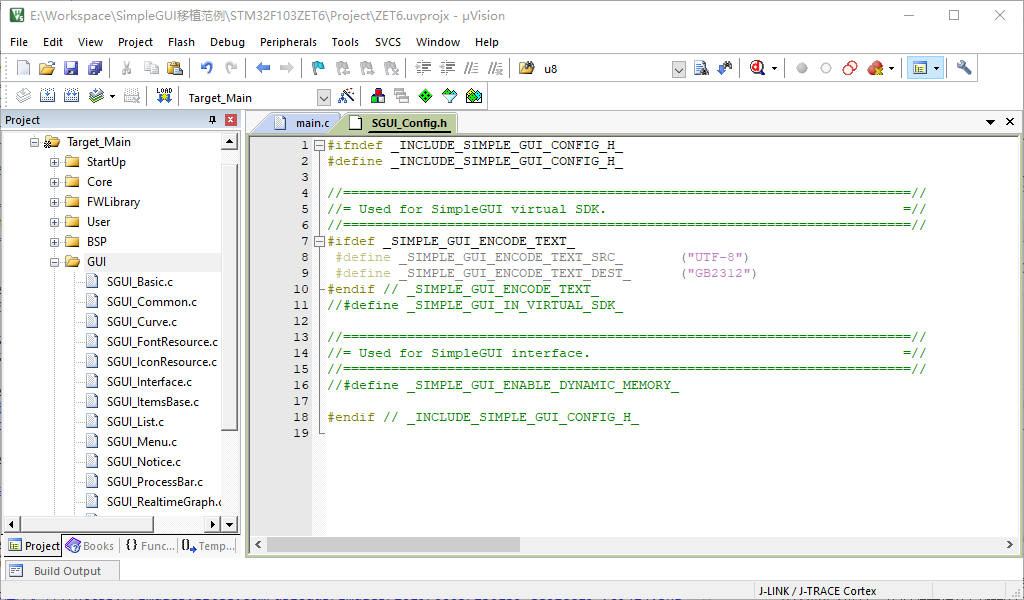Save the current file

[71, 68]
